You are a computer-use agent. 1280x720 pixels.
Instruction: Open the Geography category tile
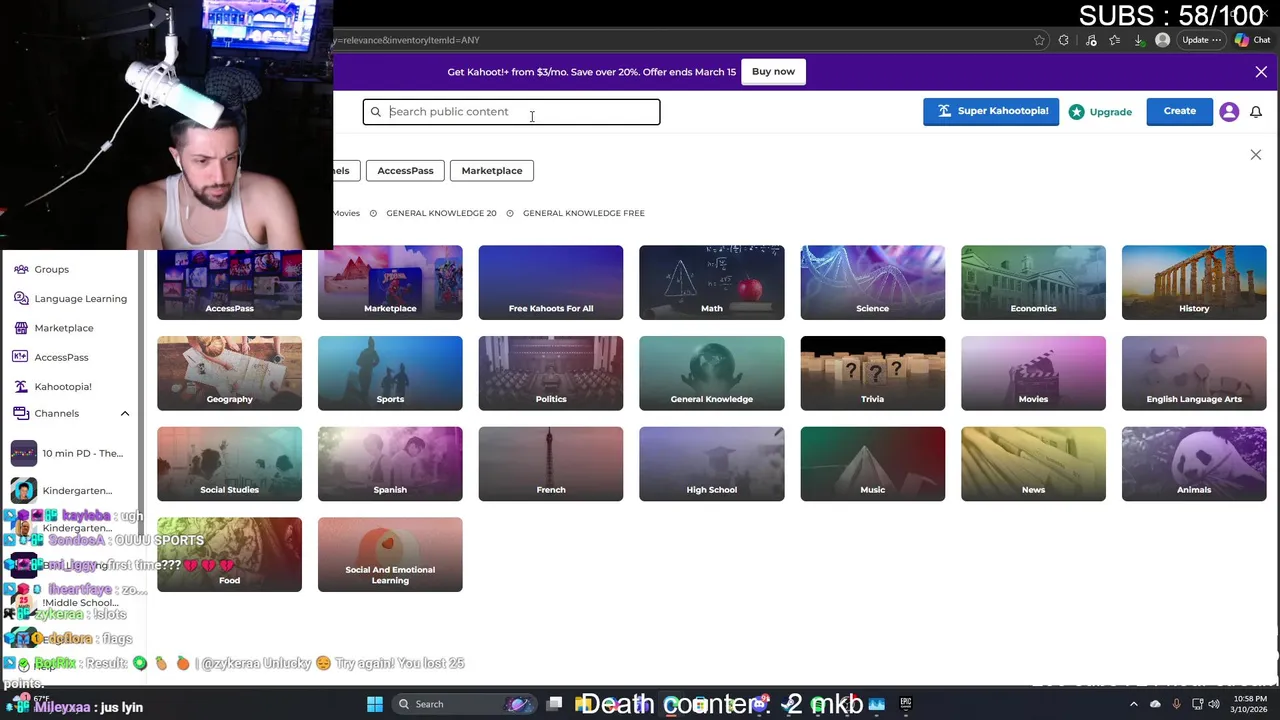point(229,373)
